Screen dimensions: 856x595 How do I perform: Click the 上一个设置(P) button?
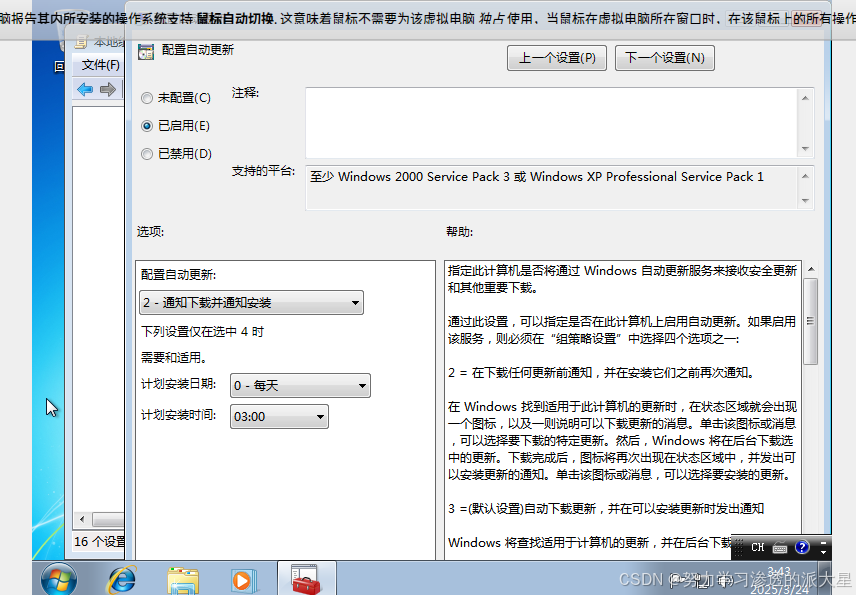click(557, 58)
